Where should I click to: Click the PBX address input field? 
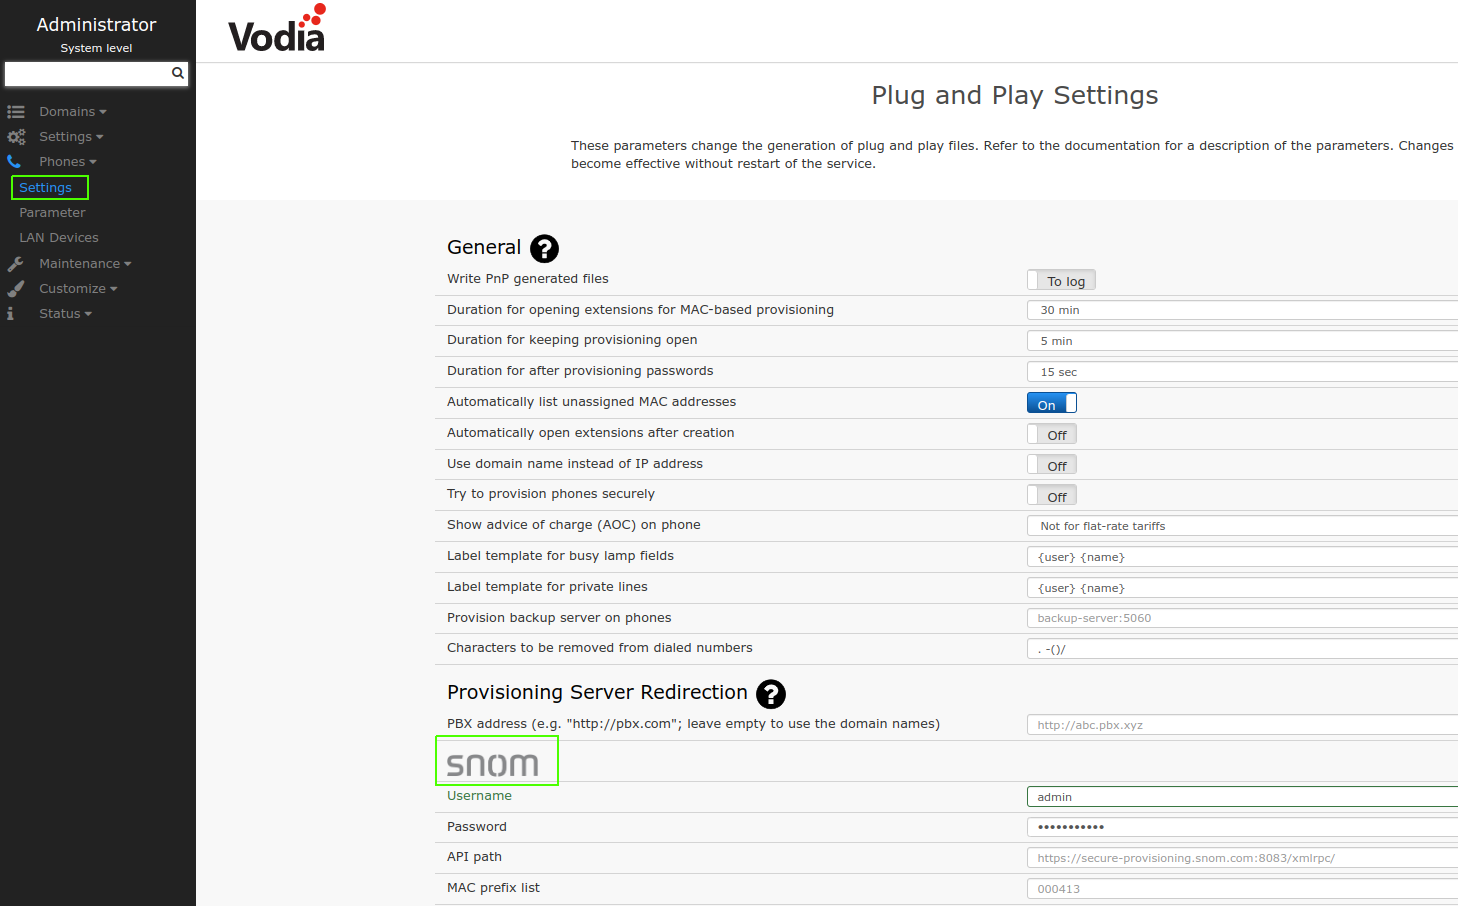click(x=1242, y=725)
